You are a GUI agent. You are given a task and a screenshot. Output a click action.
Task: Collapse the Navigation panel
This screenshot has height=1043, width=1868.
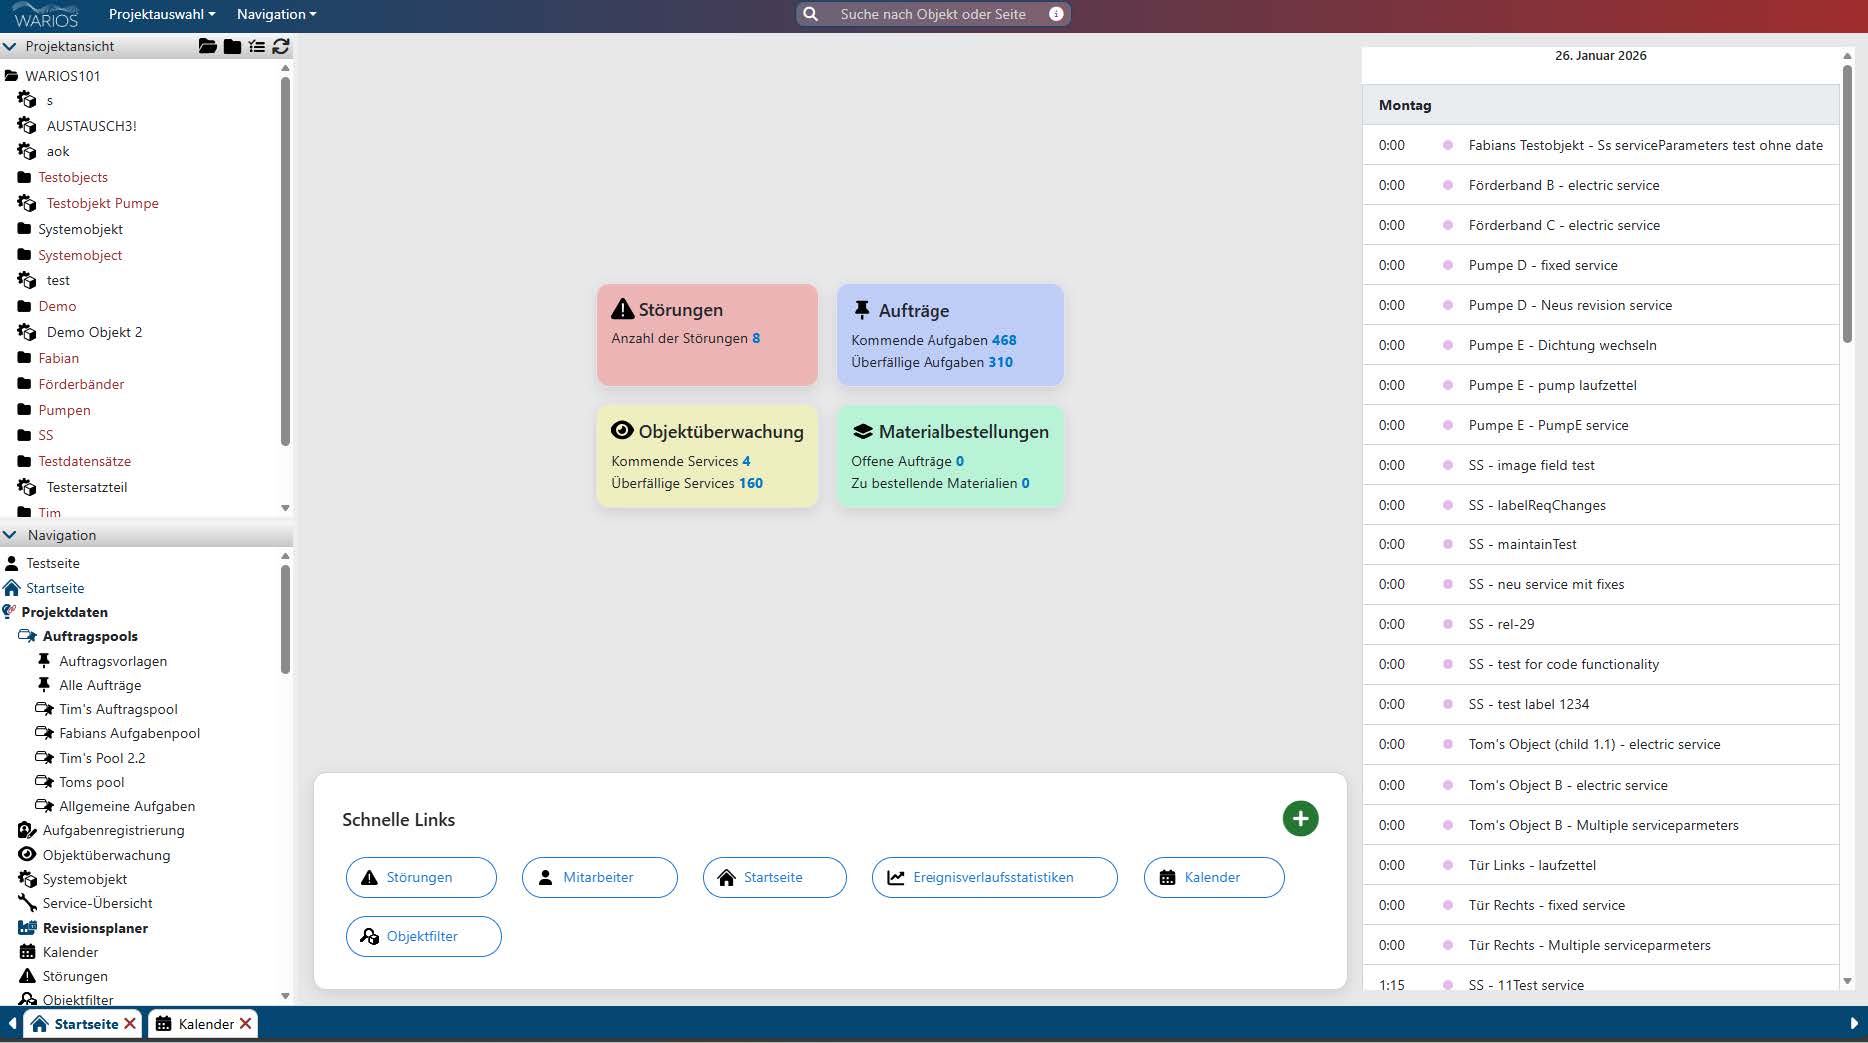click(10, 535)
